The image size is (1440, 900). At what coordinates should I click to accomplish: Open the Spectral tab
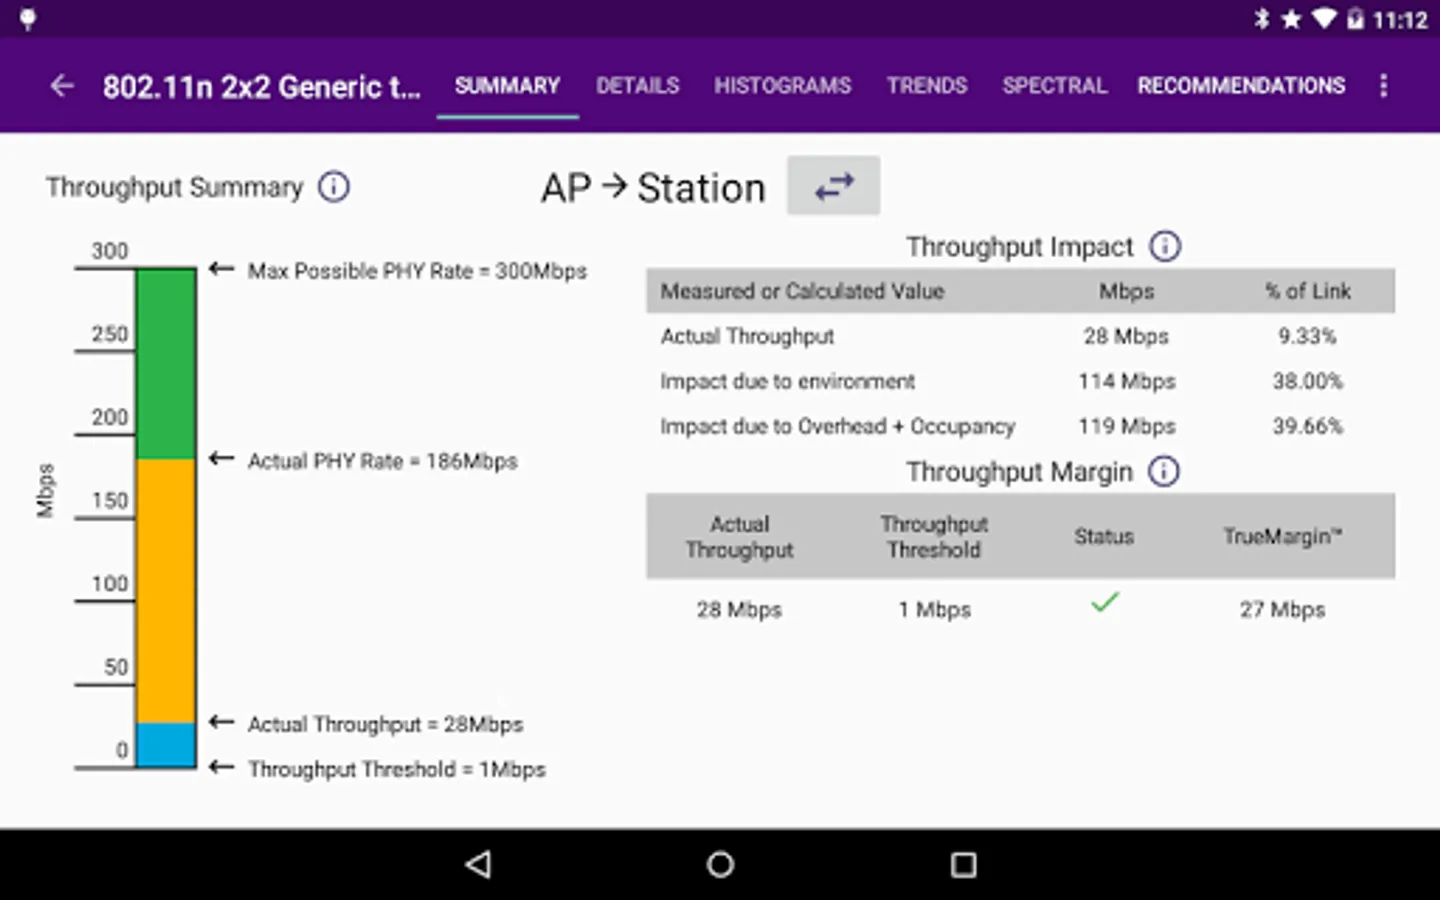tap(1055, 86)
